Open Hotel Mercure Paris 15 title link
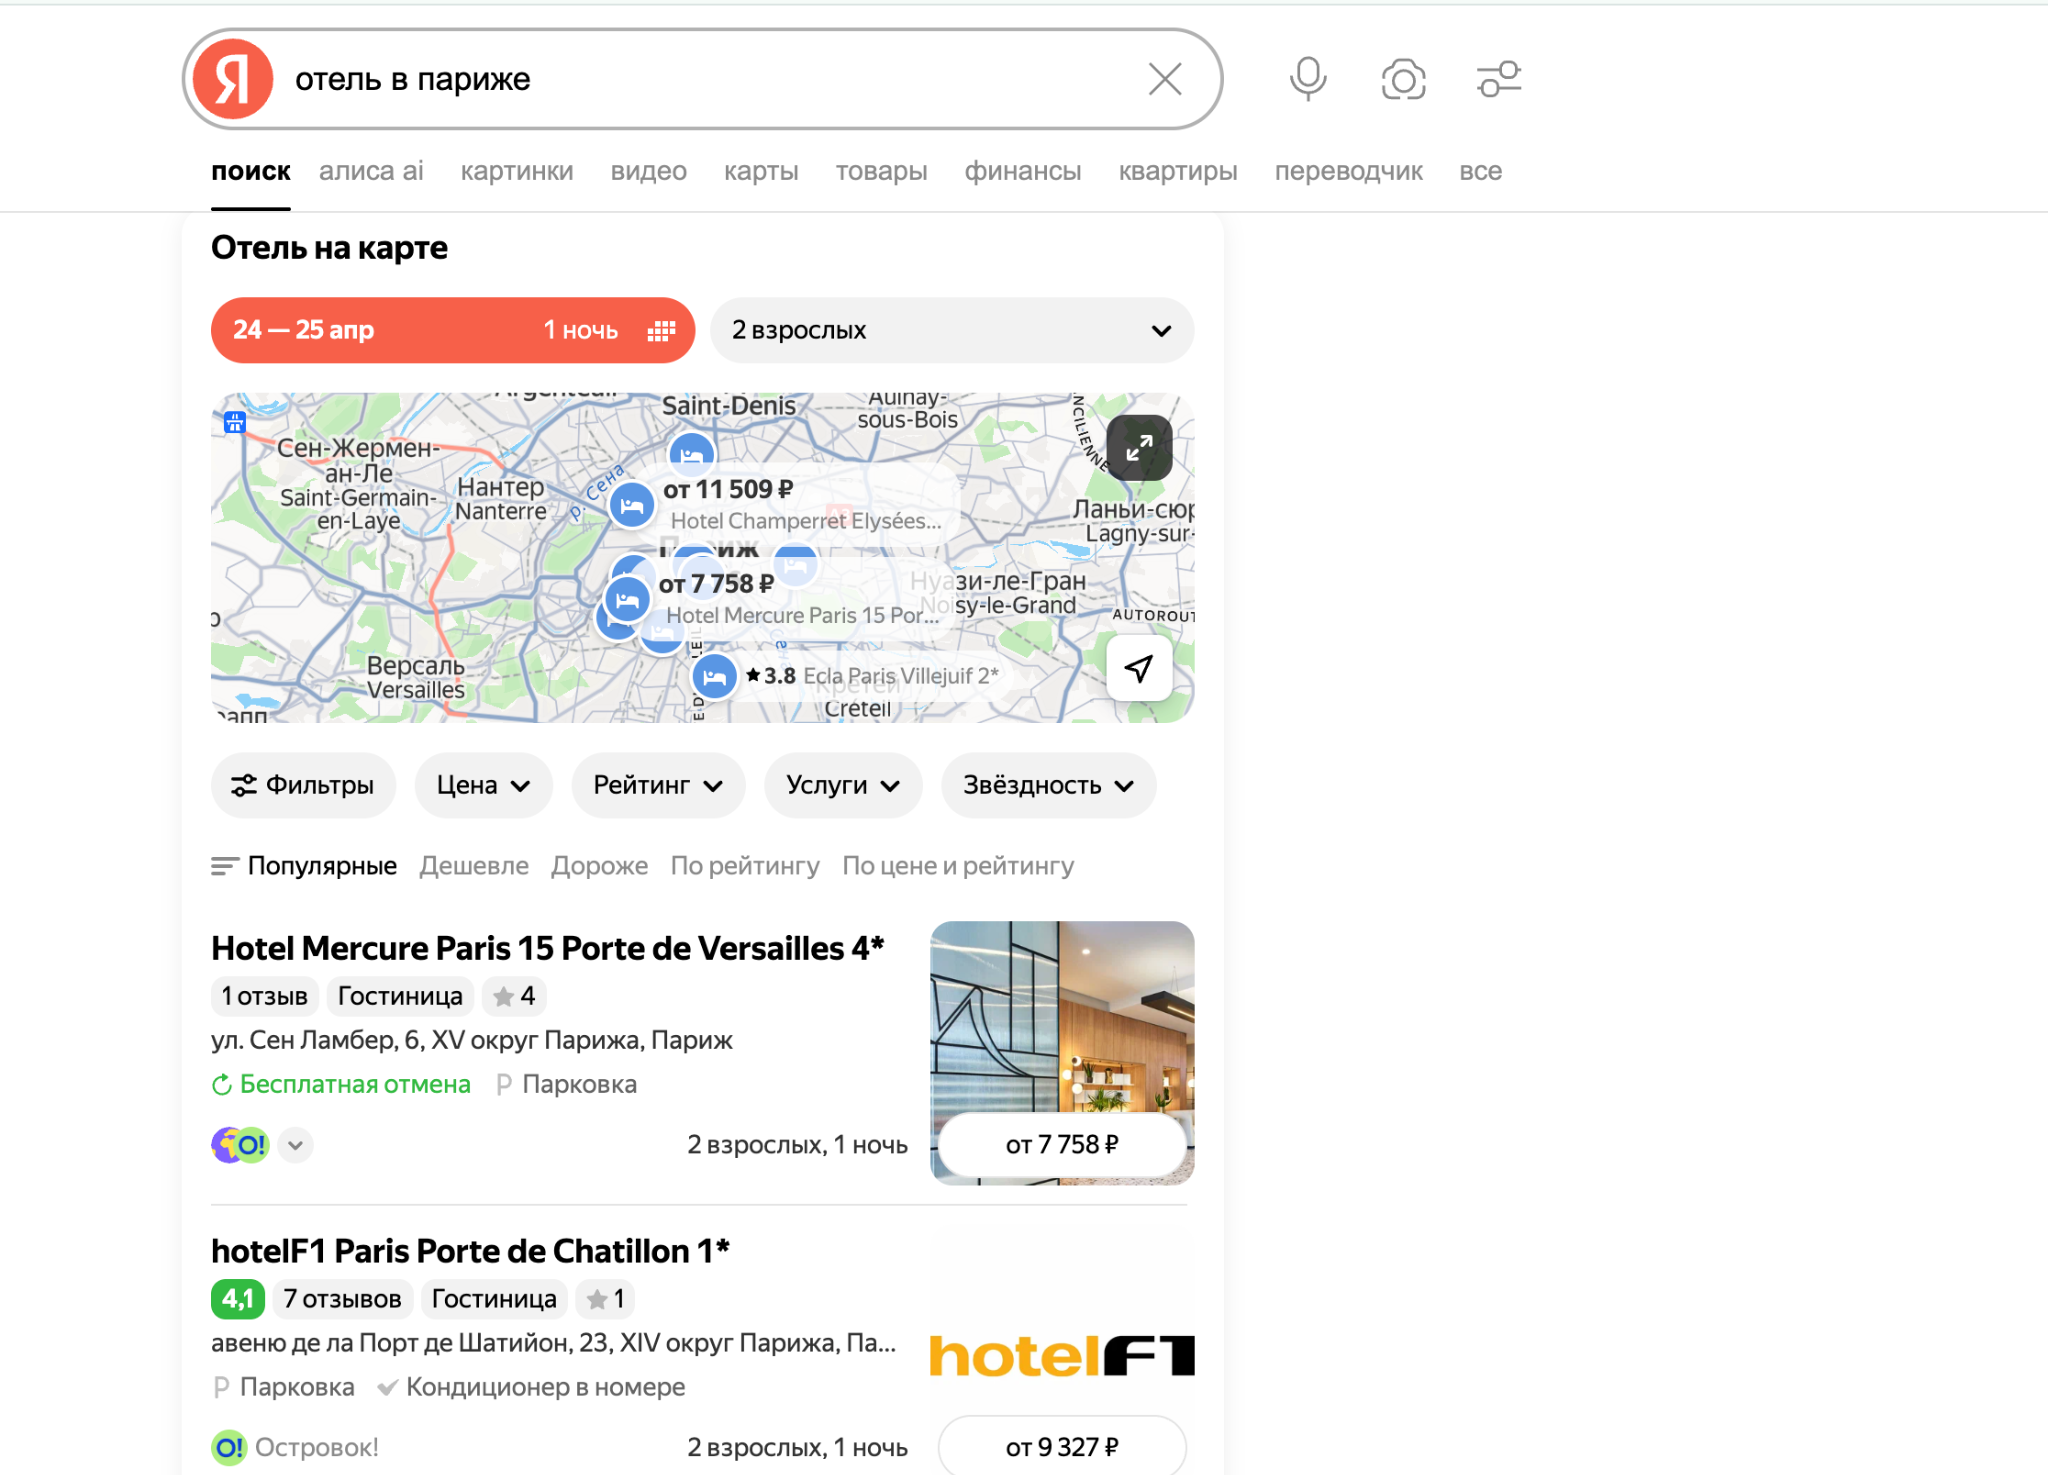This screenshot has height=1475, width=2048. coord(547,948)
